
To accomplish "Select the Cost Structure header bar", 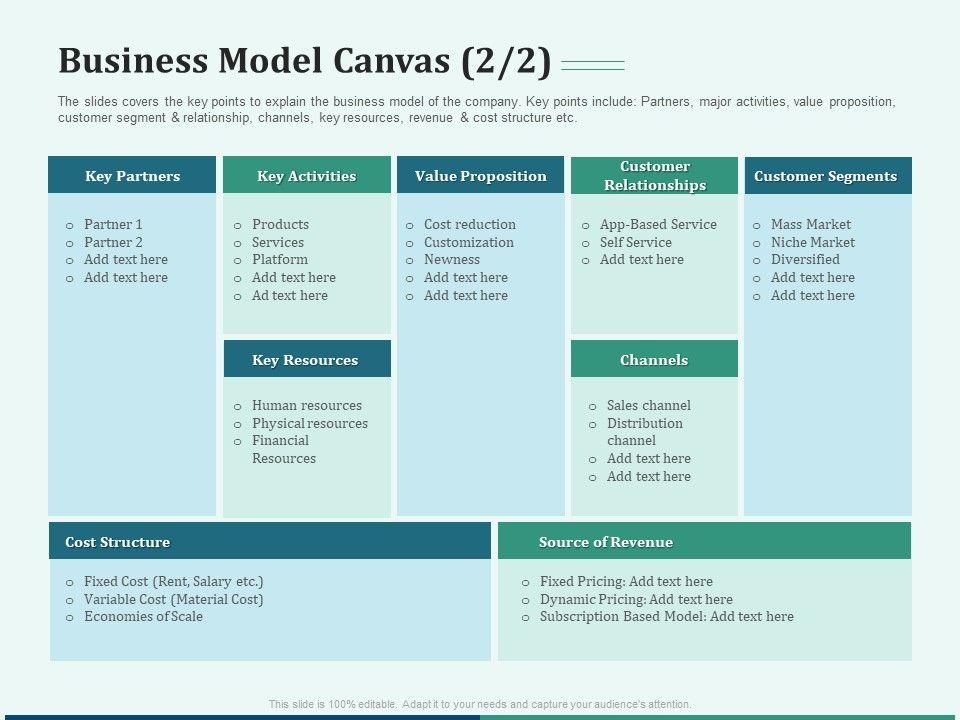I will click(x=269, y=542).
